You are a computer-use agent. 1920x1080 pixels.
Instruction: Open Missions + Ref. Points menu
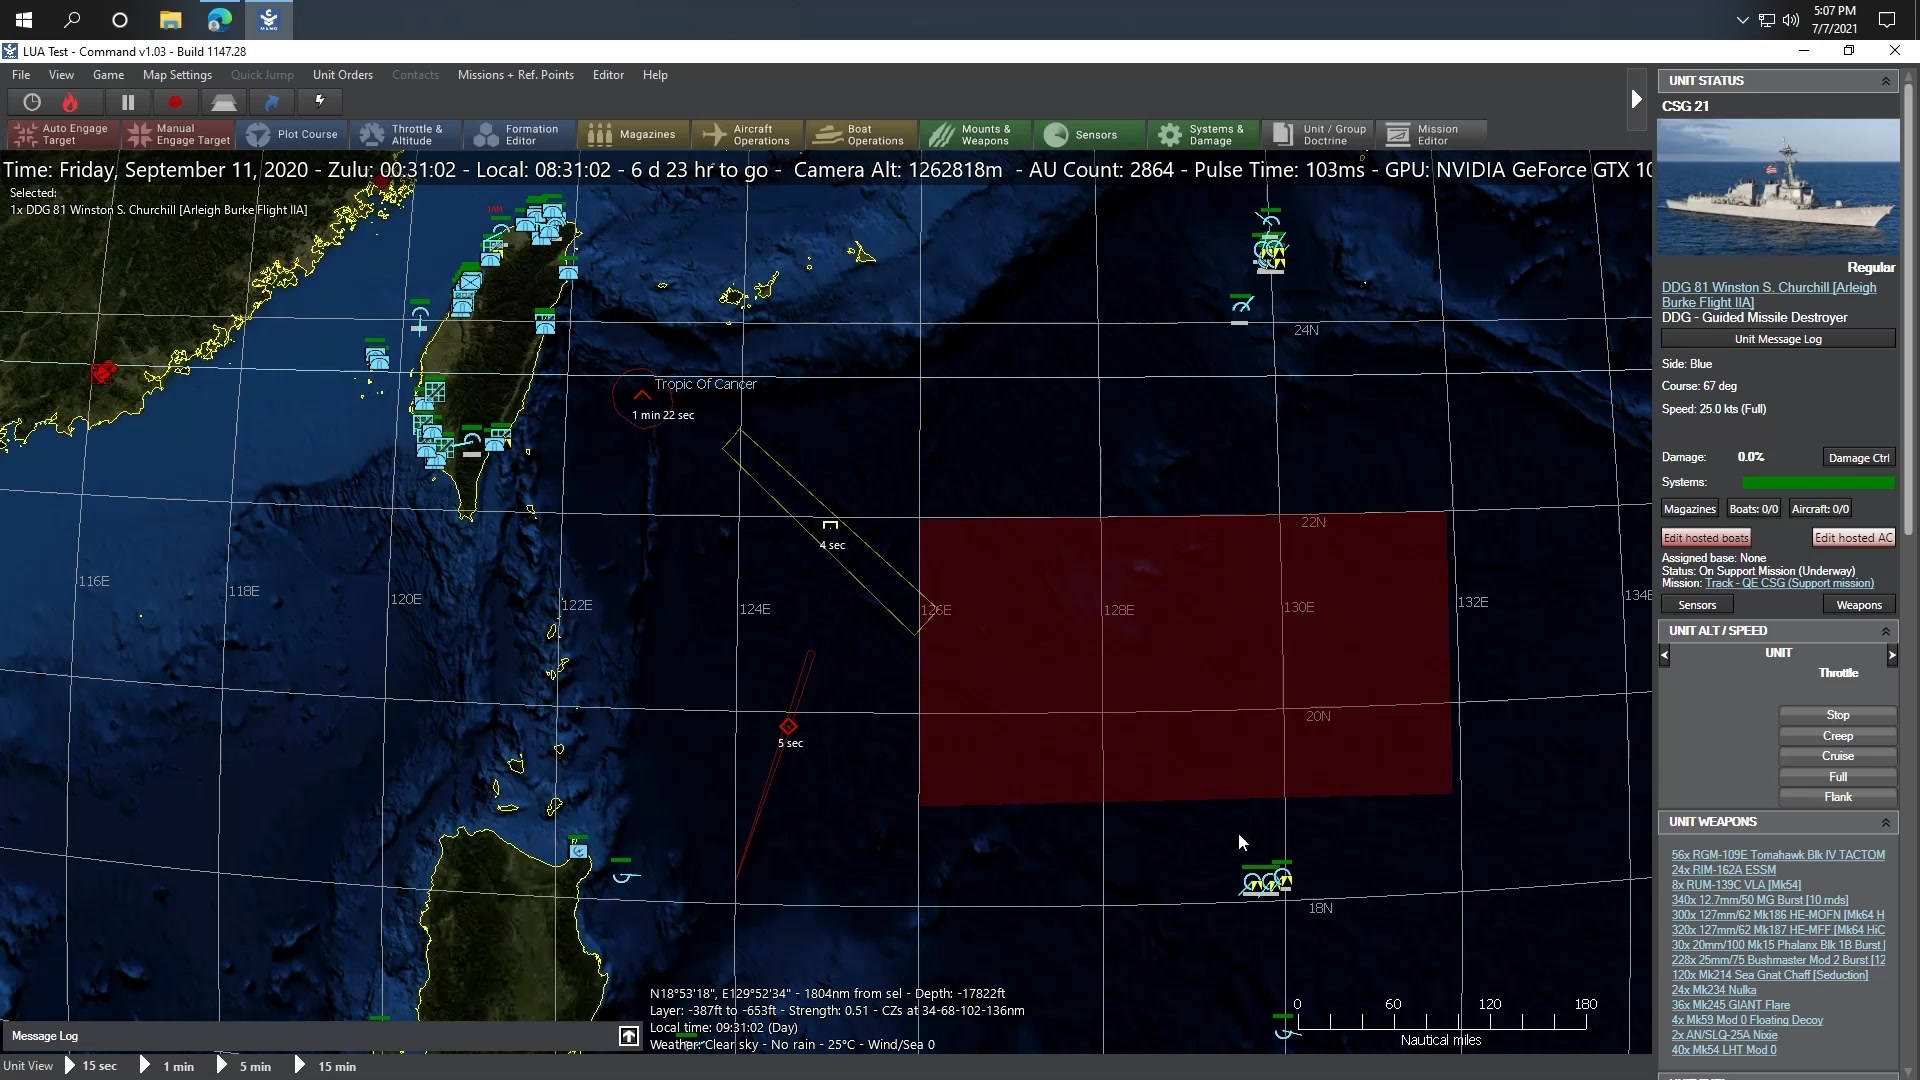tap(515, 75)
